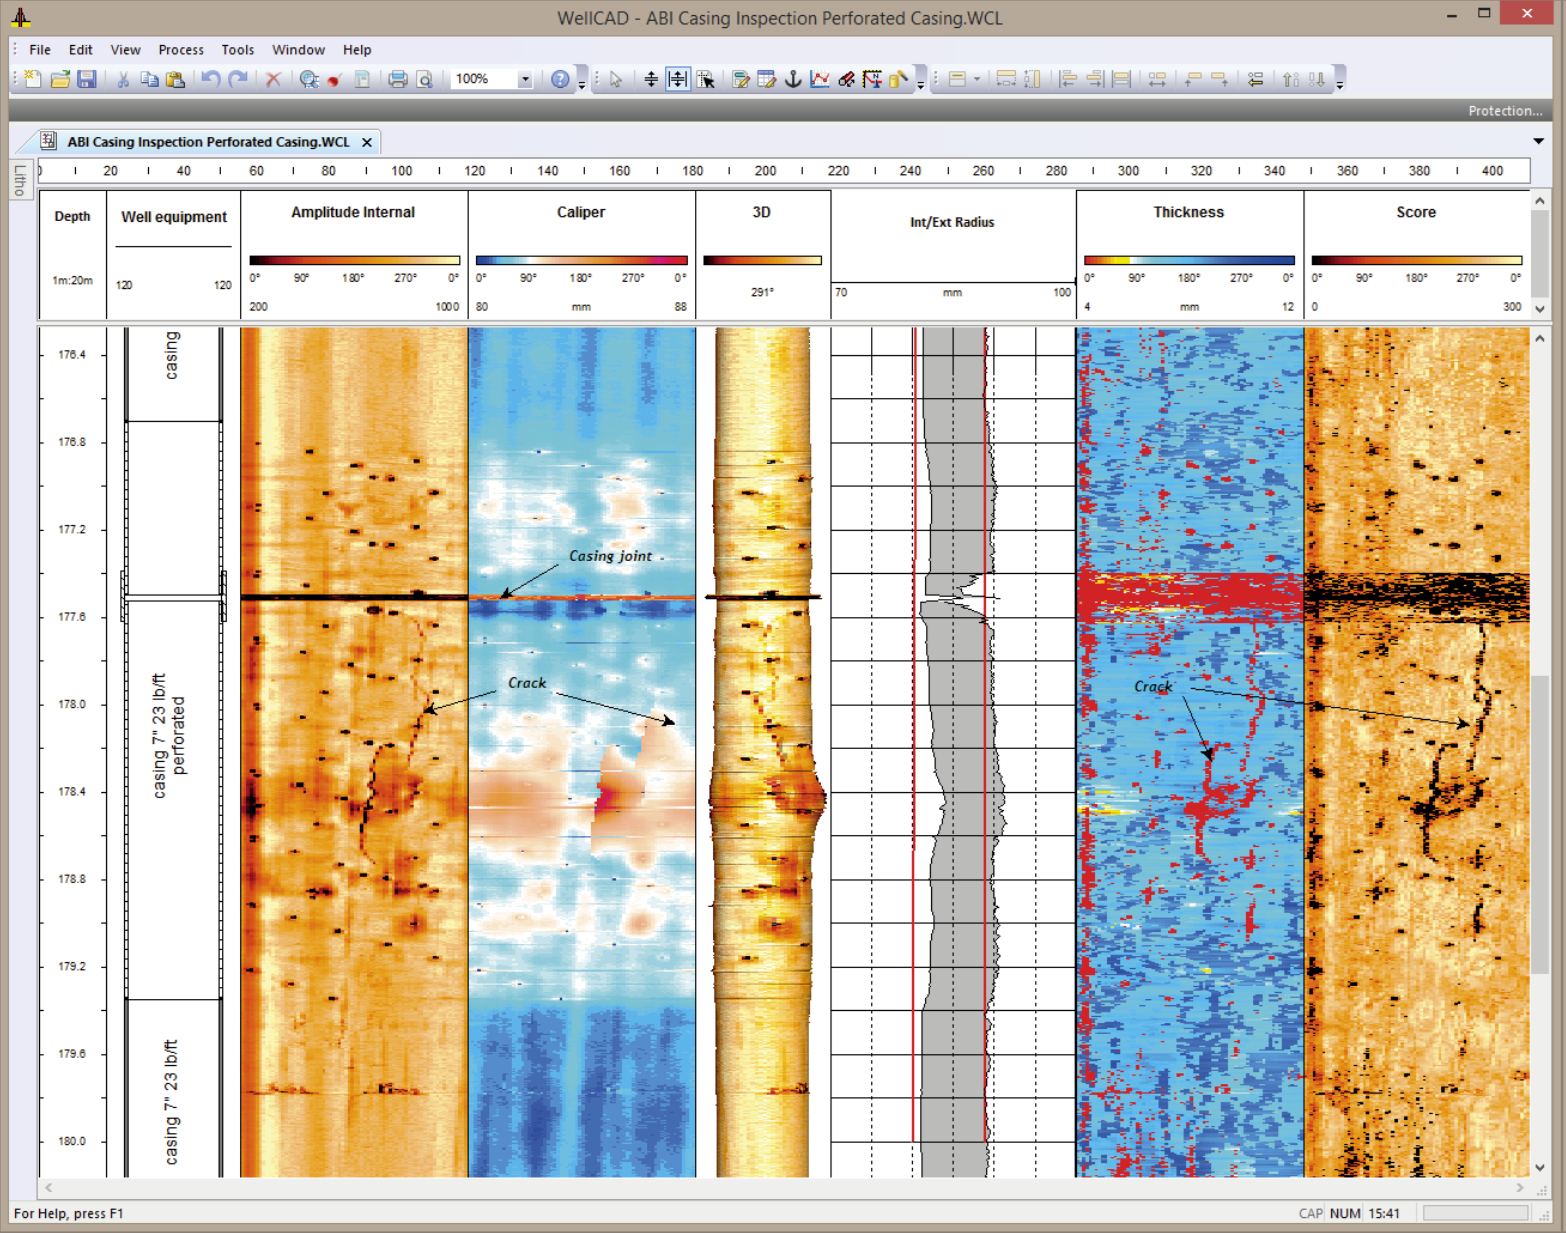This screenshot has height=1233, width=1566.
Task: Toggle the Litho side panel tab
Action: [x=20, y=180]
